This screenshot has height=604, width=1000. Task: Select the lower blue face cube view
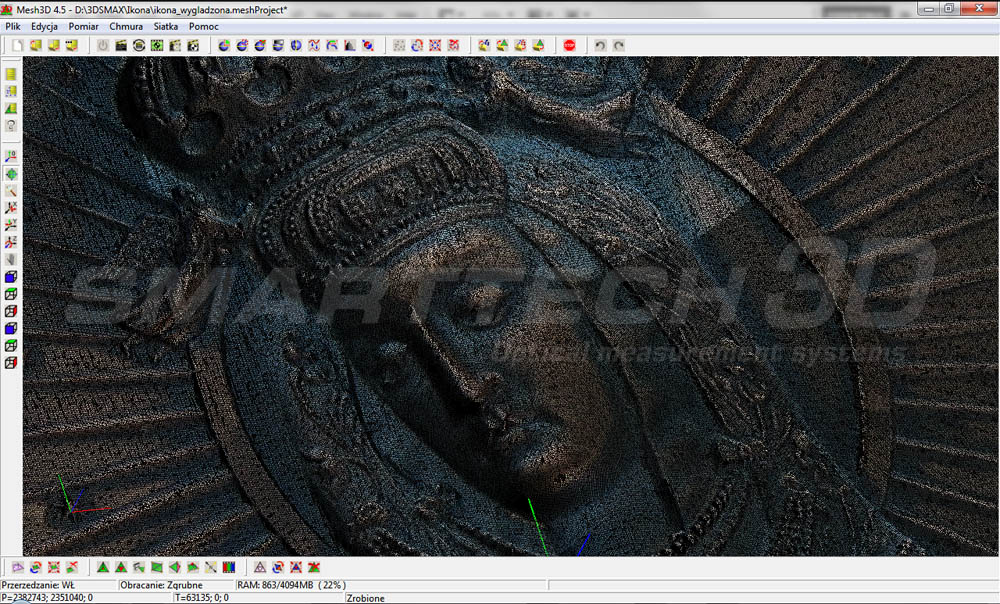[11, 328]
